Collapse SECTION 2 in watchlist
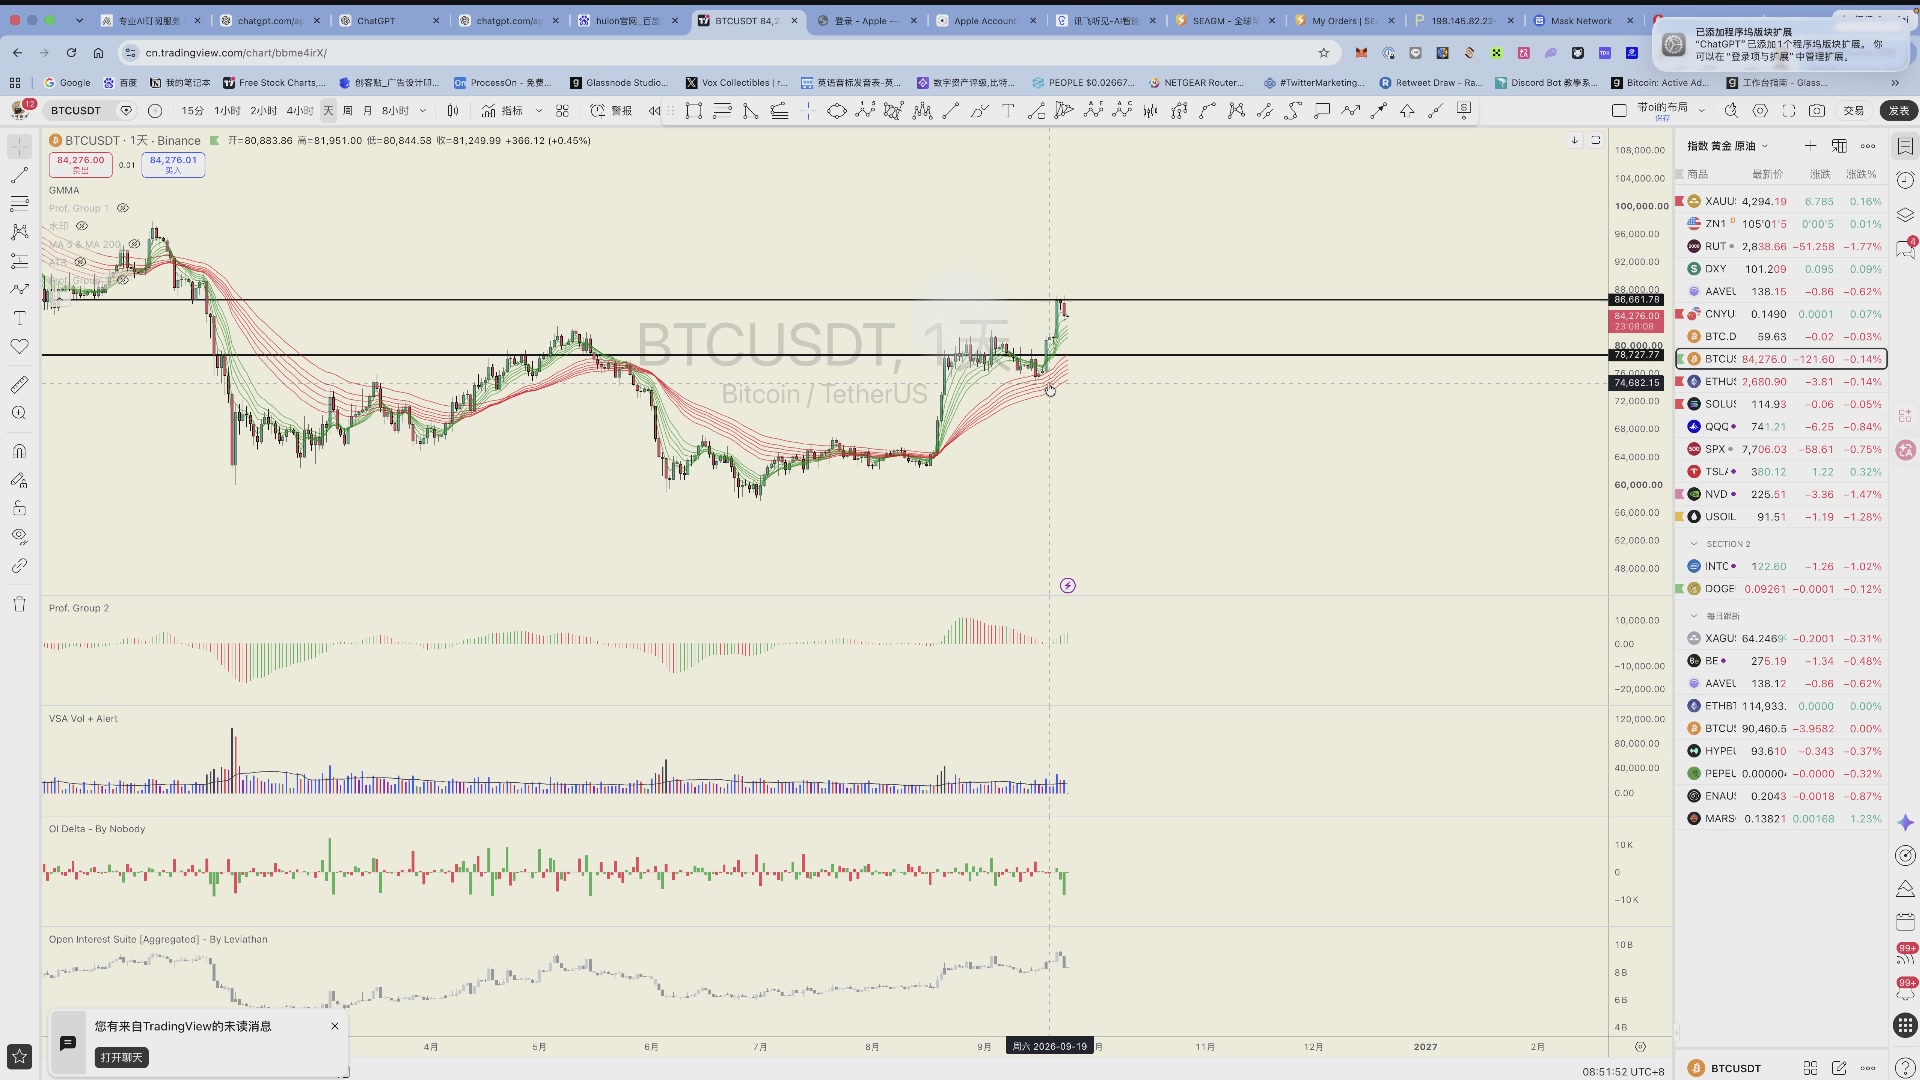The width and height of the screenshot is (1920, 1080). (x=1694, y=544)
